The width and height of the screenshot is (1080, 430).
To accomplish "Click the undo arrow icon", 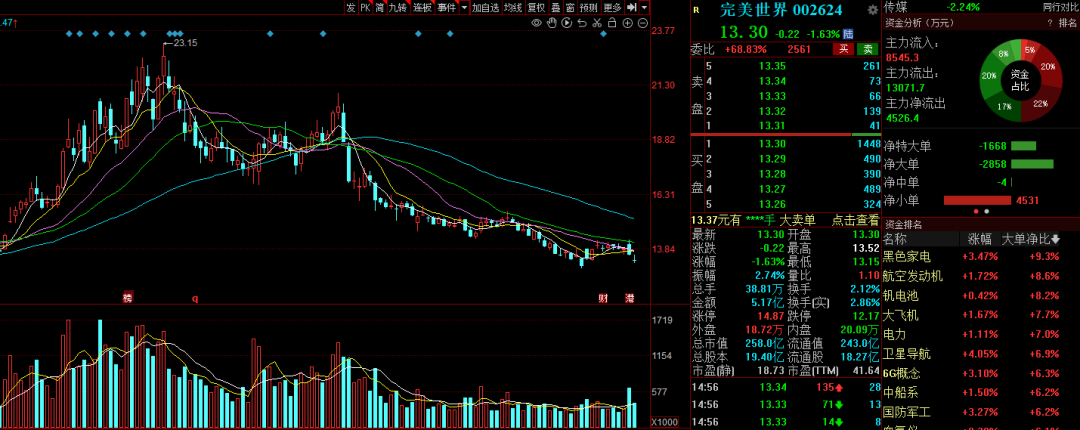I will click(x=582, y=23).
